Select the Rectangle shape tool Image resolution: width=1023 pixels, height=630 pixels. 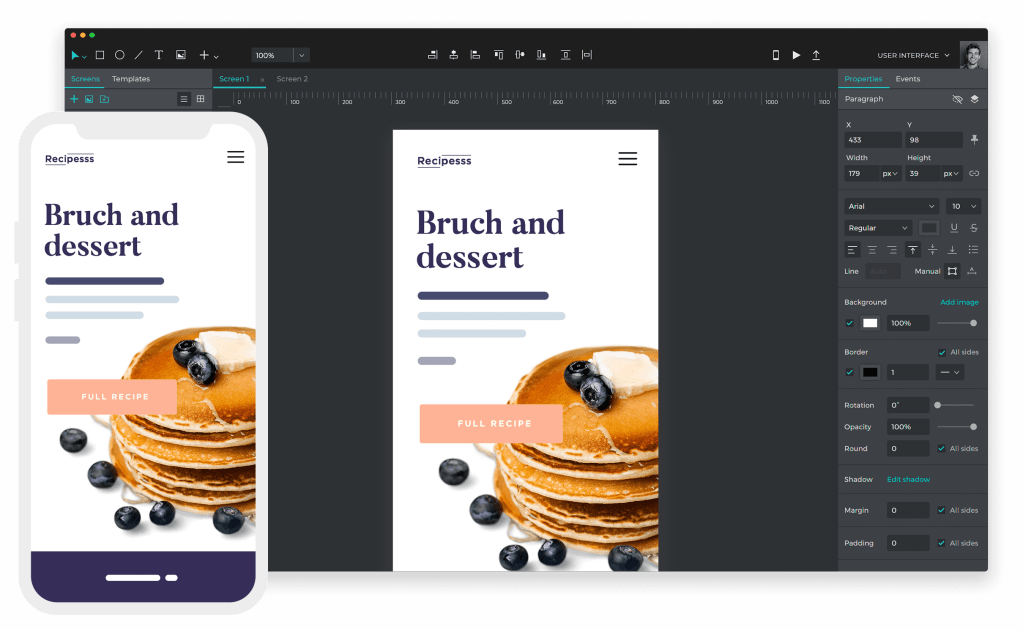pos(100,55)
